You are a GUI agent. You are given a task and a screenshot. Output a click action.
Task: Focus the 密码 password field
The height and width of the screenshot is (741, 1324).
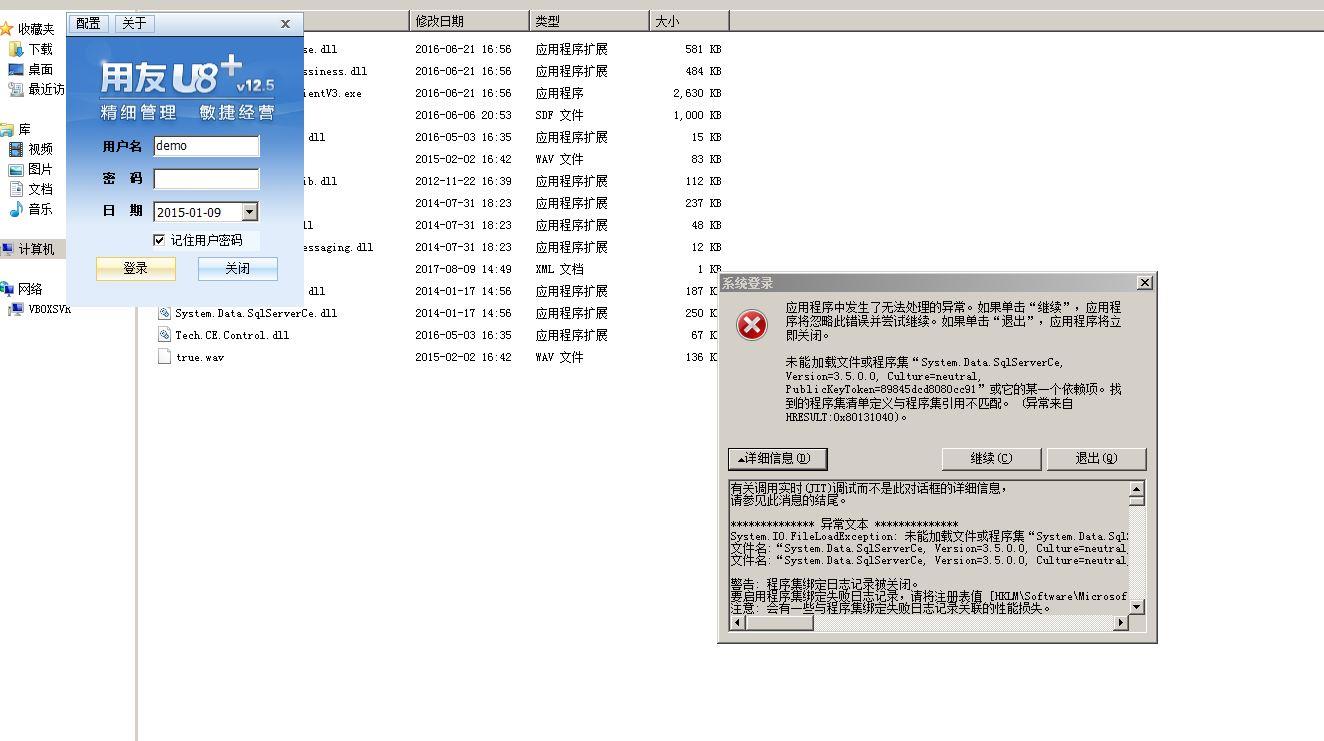[206, 179]
